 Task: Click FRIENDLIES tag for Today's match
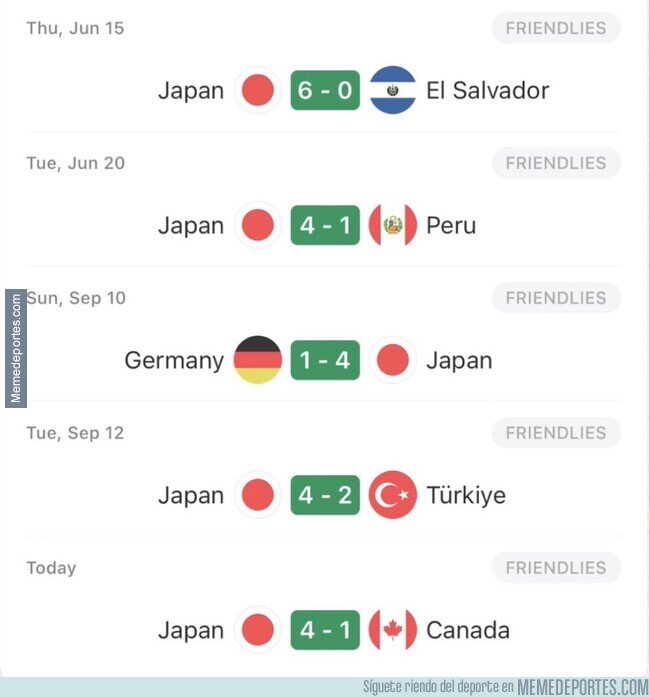(556, 568)
